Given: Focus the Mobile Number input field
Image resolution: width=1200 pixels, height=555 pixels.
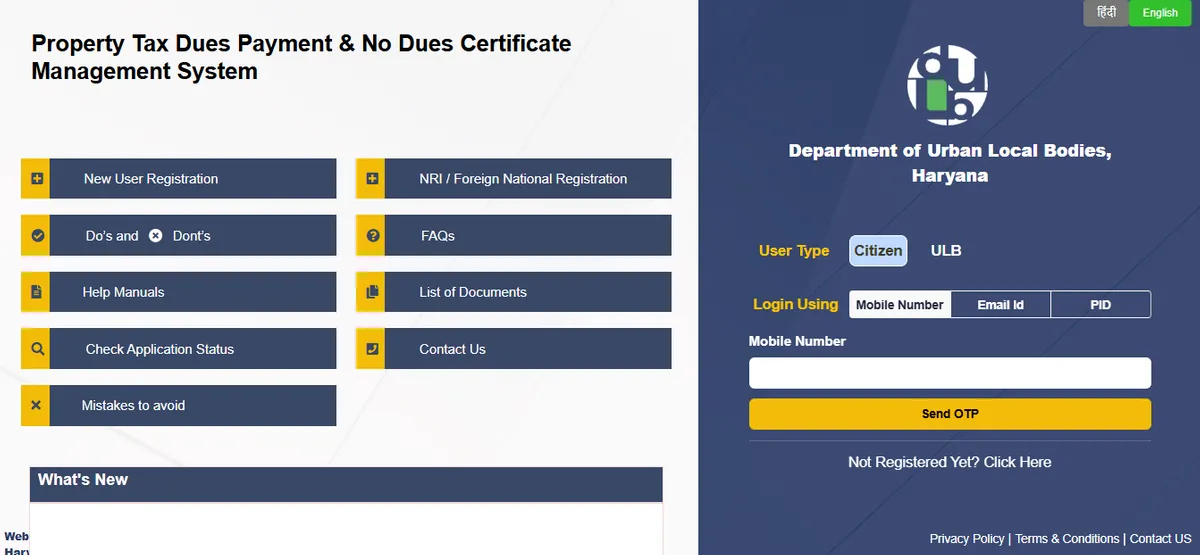Looking at the screenshot, I should click(949, 373).
